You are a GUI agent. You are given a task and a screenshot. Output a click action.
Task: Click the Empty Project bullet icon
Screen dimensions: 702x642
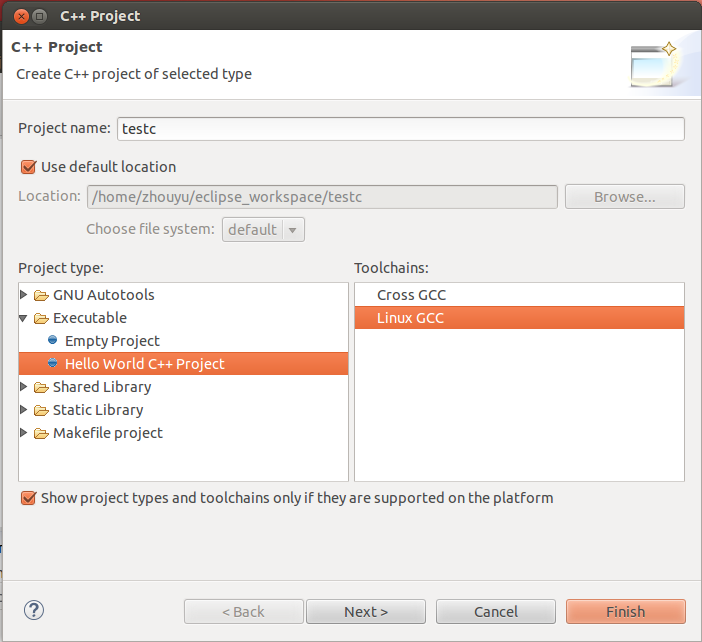coord(53,341)
